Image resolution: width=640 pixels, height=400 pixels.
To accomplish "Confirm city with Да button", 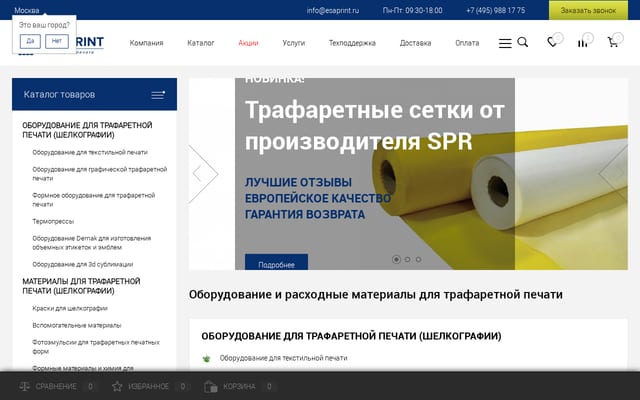I will click(30, 42).
